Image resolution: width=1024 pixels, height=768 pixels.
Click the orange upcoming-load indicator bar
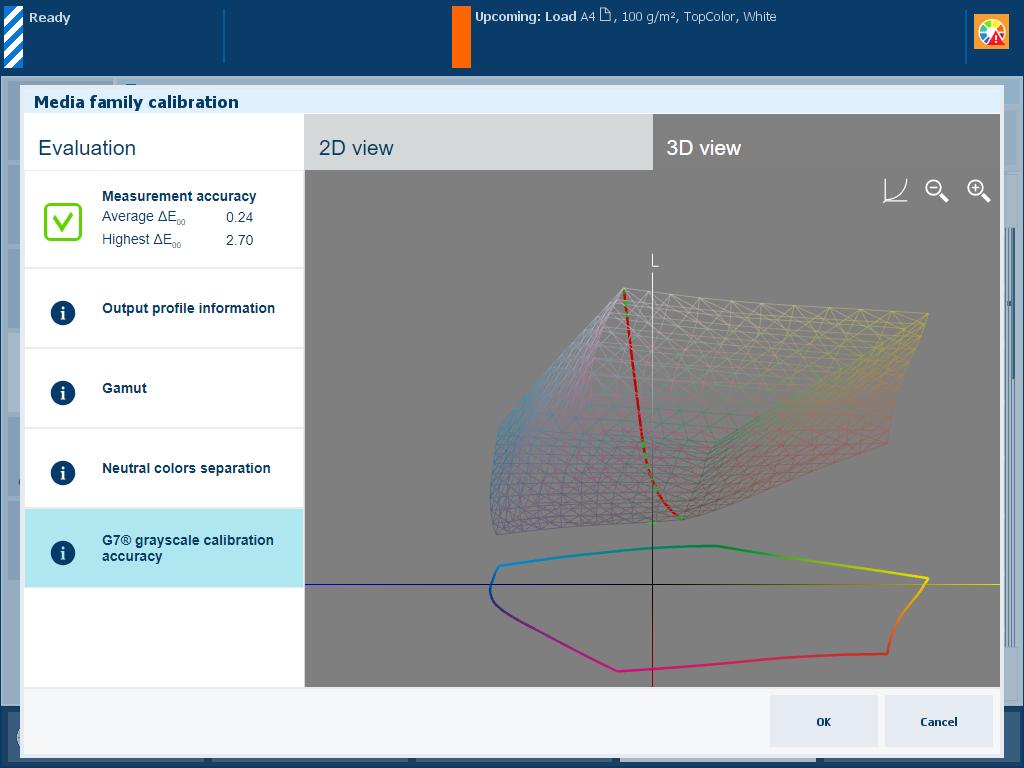point(461,37)
